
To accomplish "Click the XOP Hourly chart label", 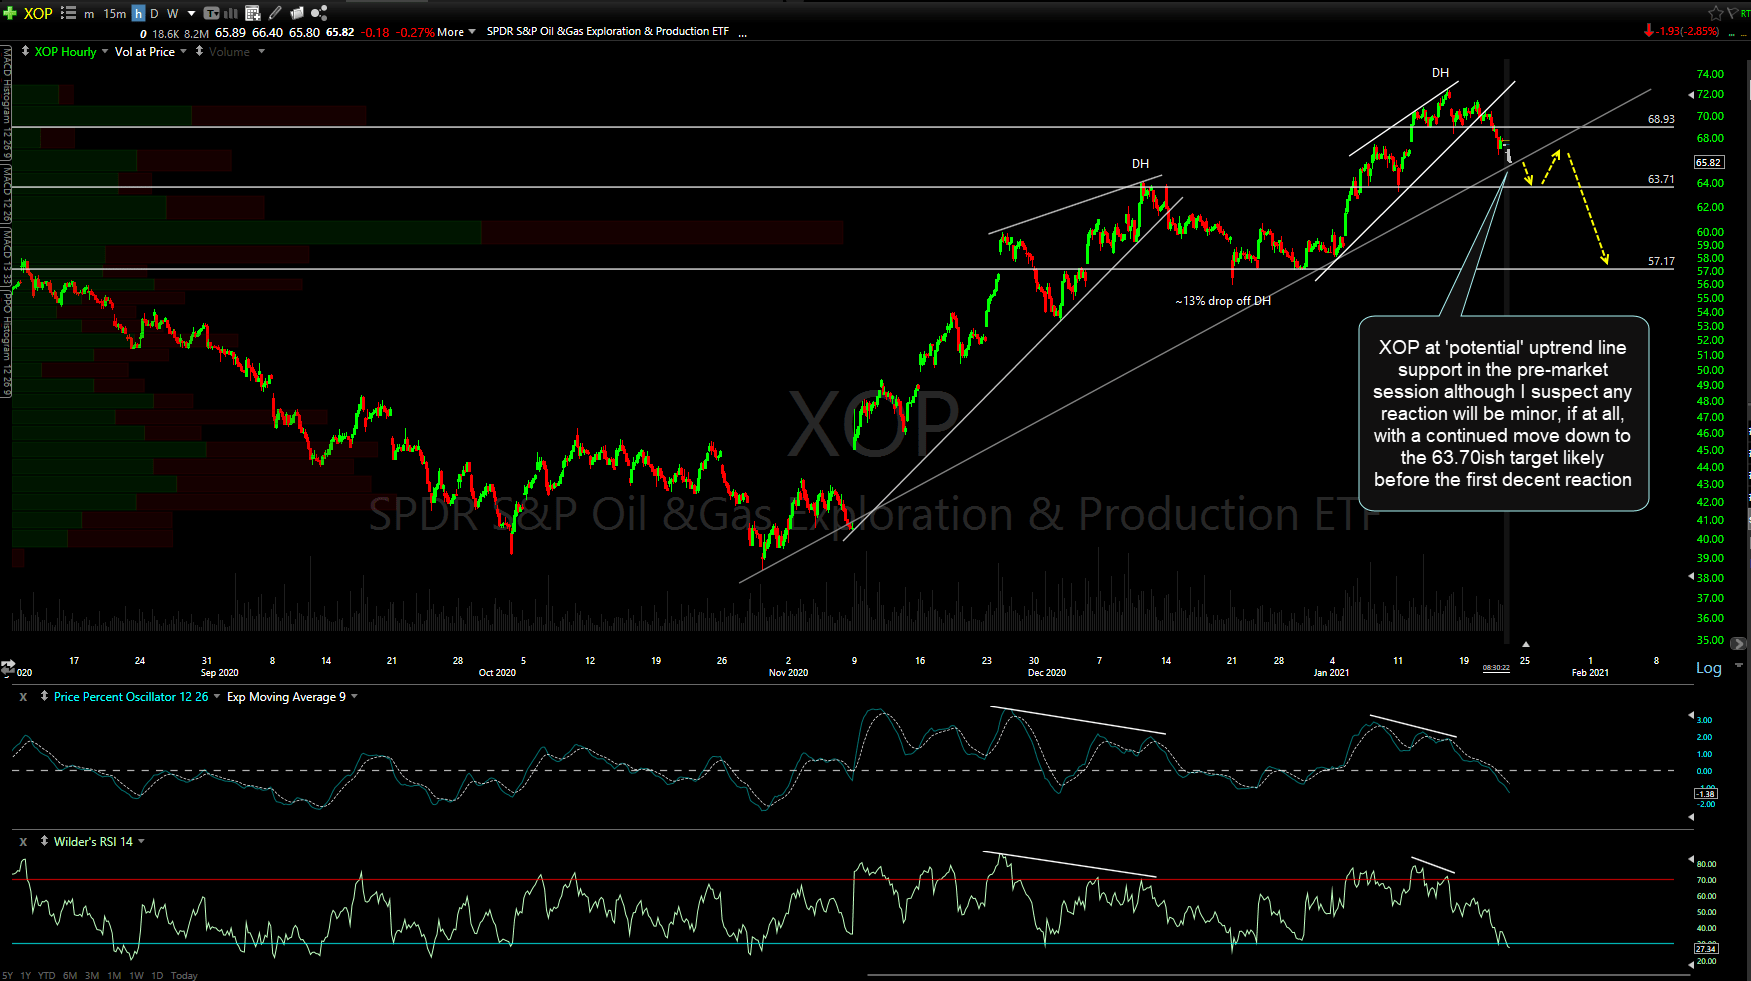I will click(x=66, y=51).
